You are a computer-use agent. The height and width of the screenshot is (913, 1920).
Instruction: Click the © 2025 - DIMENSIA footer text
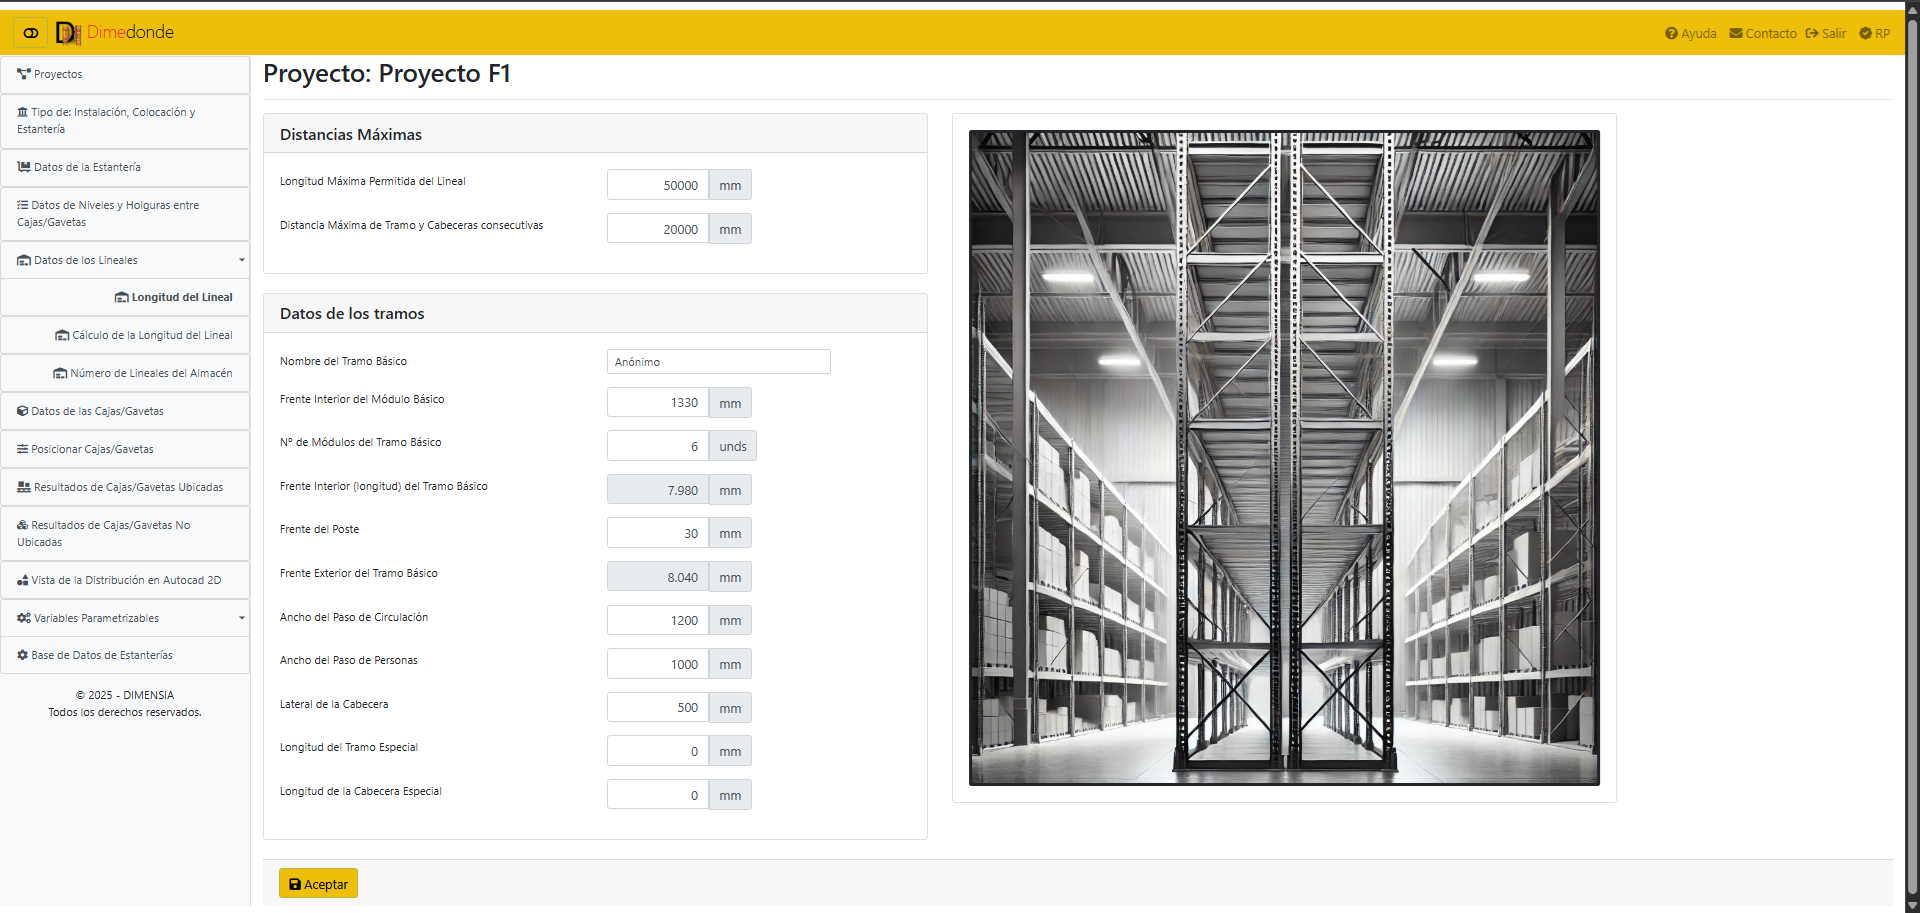(125, 695)
